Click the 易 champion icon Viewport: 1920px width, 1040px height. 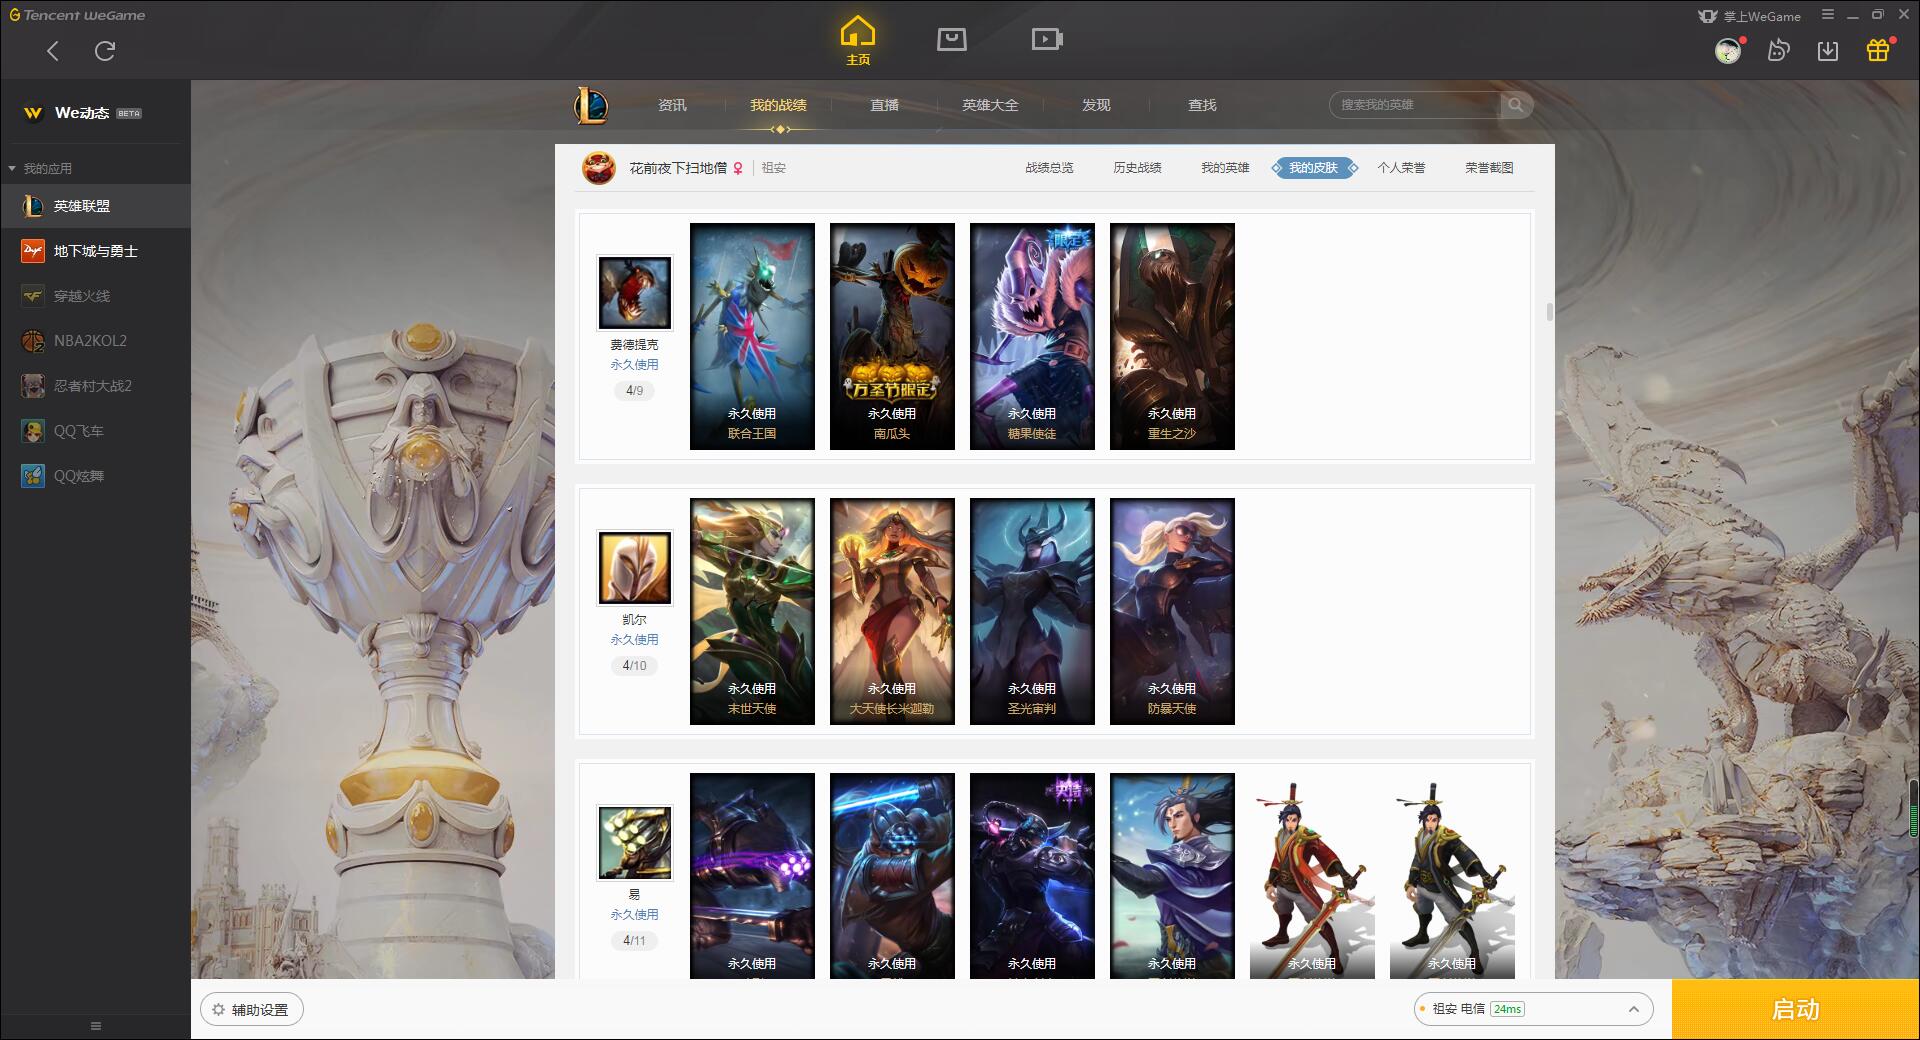(635, 843)
